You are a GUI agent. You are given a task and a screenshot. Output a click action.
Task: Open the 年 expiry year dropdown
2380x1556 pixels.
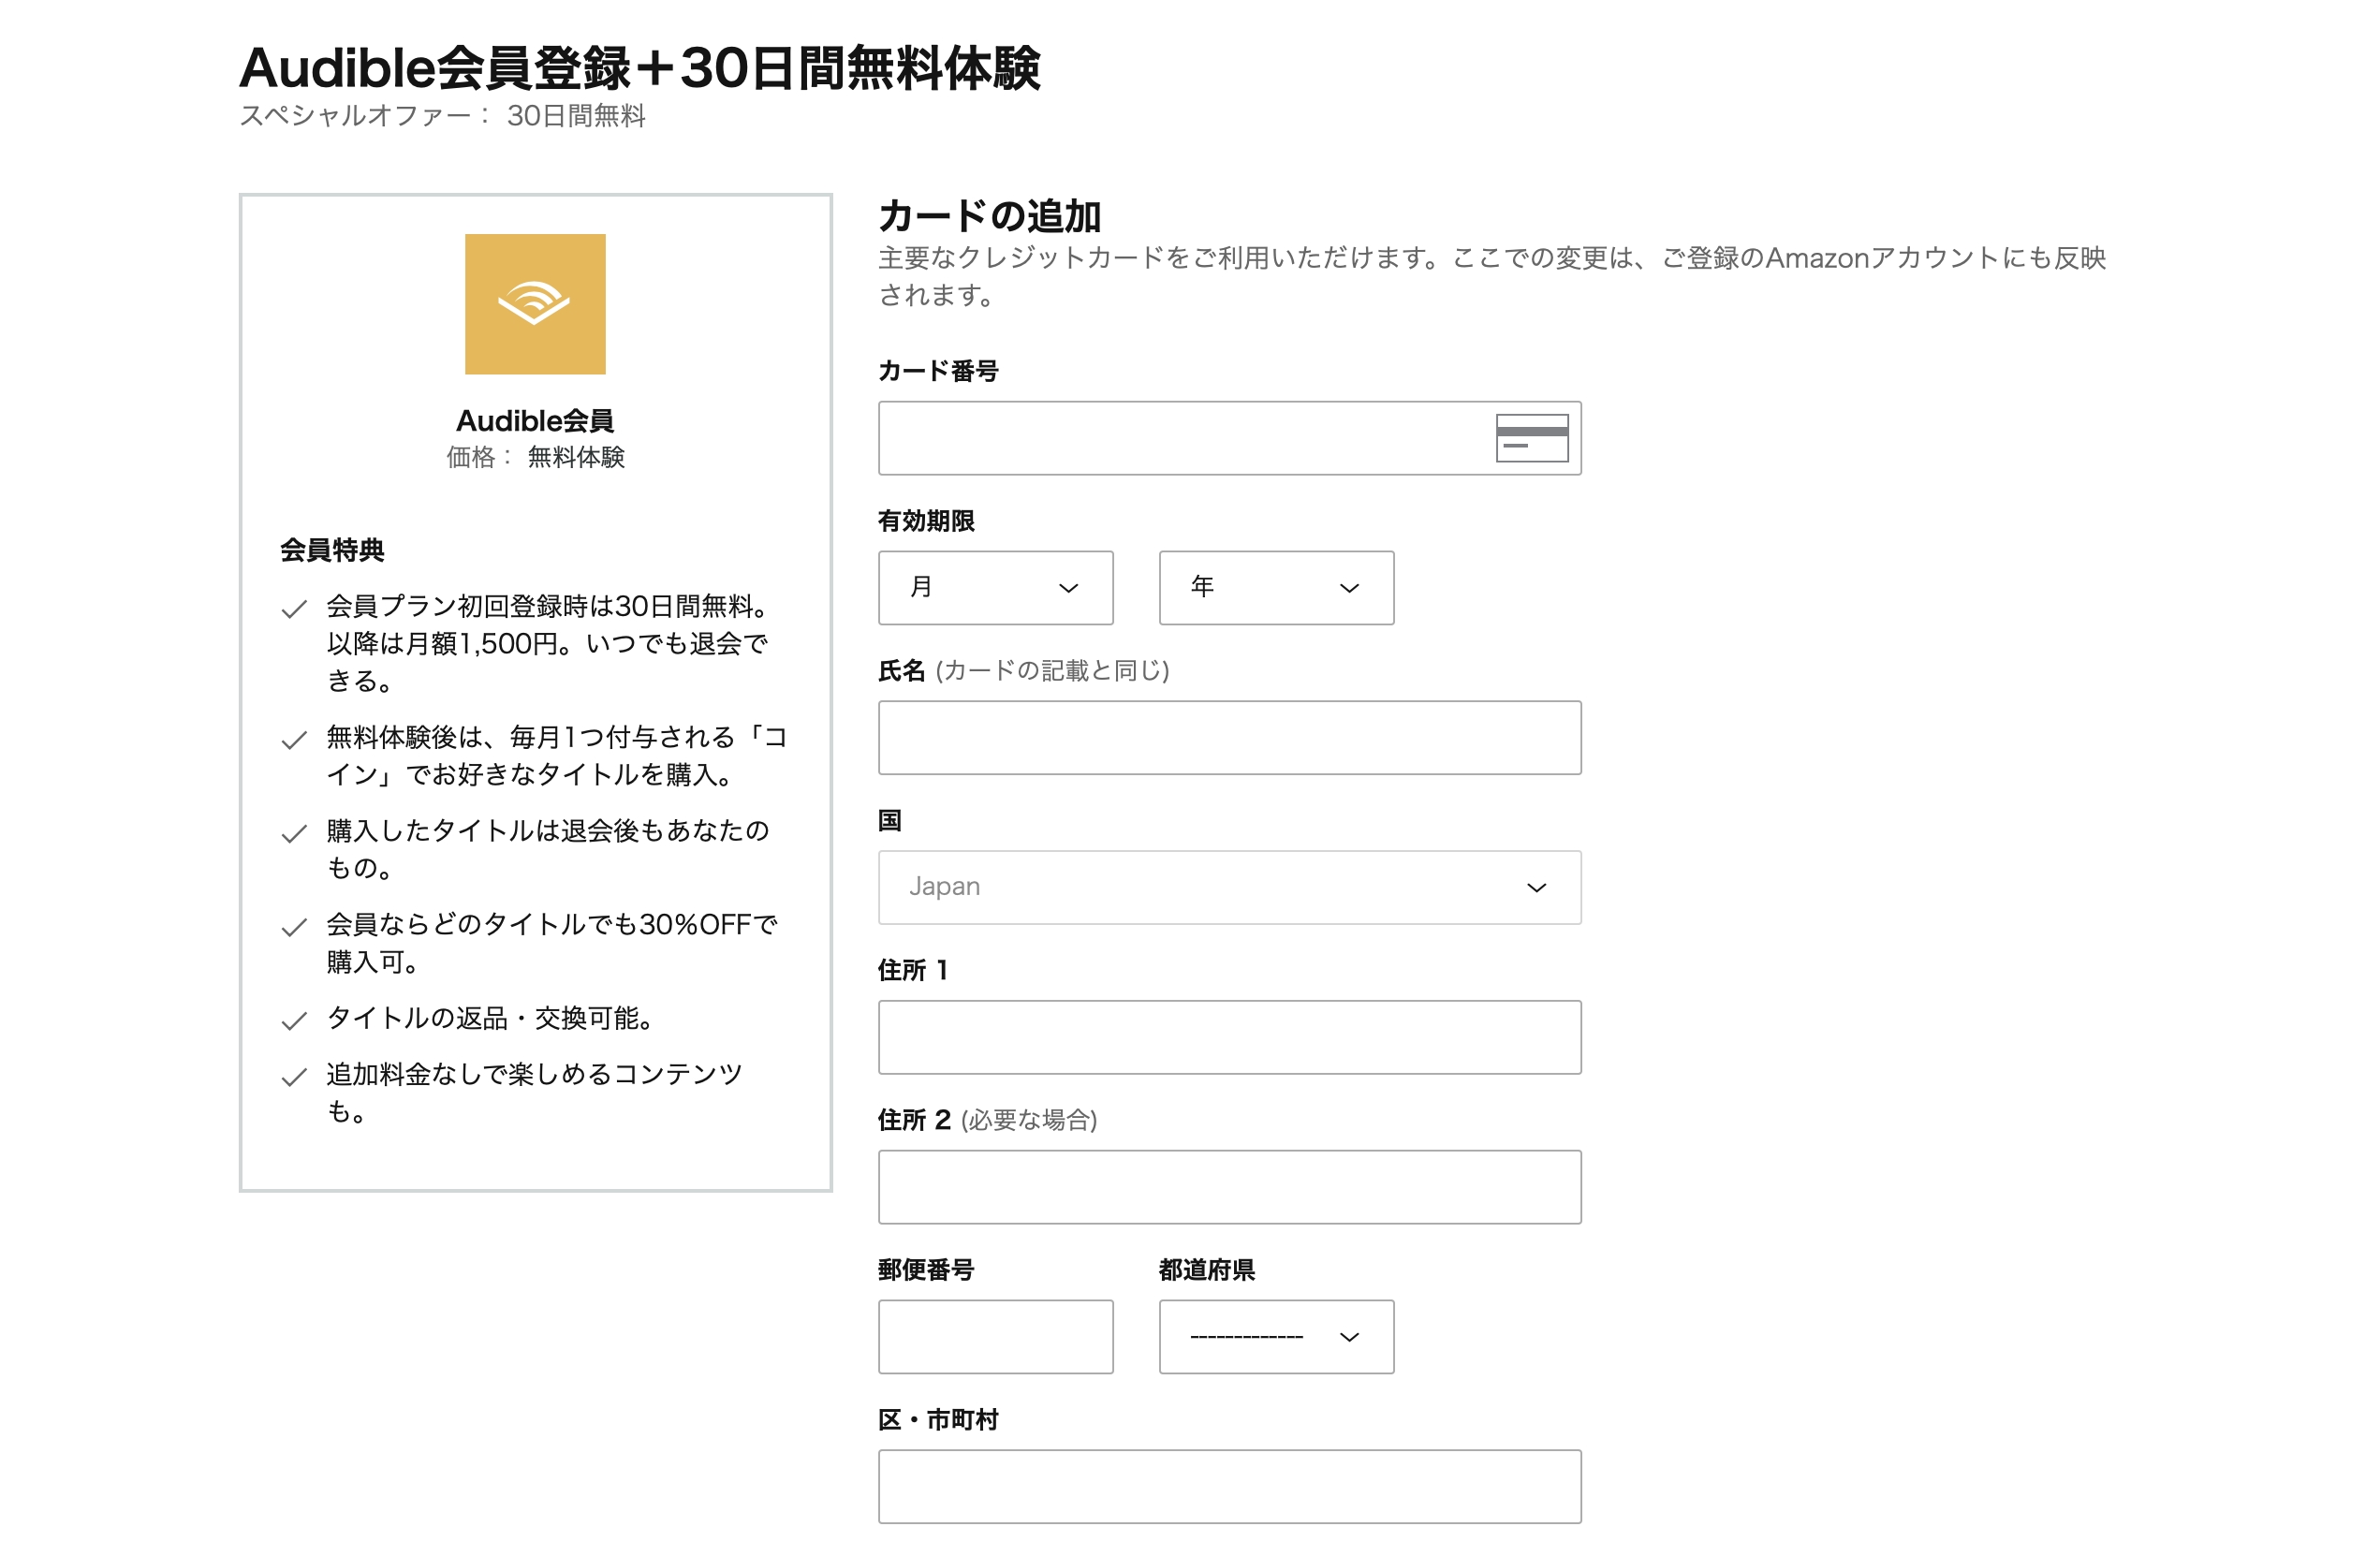point(1275,588)
